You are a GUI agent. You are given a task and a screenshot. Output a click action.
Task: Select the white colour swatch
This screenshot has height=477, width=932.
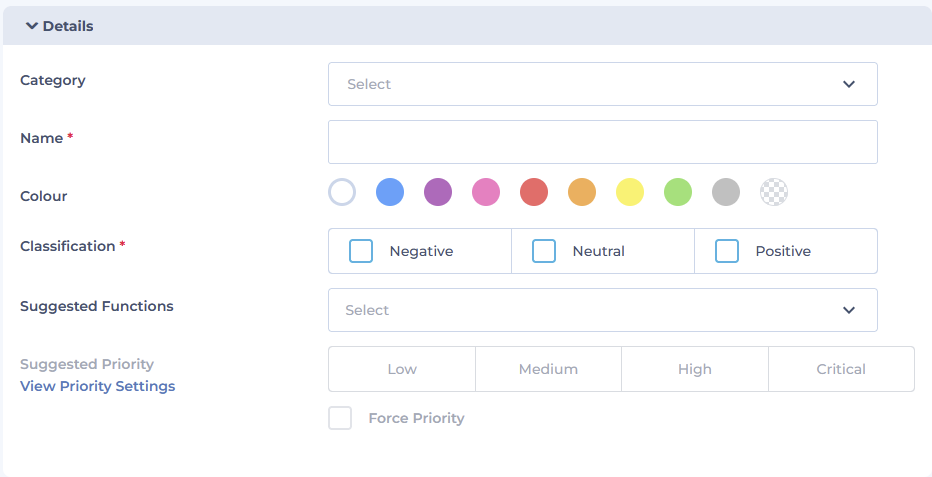tap(342, 192)
